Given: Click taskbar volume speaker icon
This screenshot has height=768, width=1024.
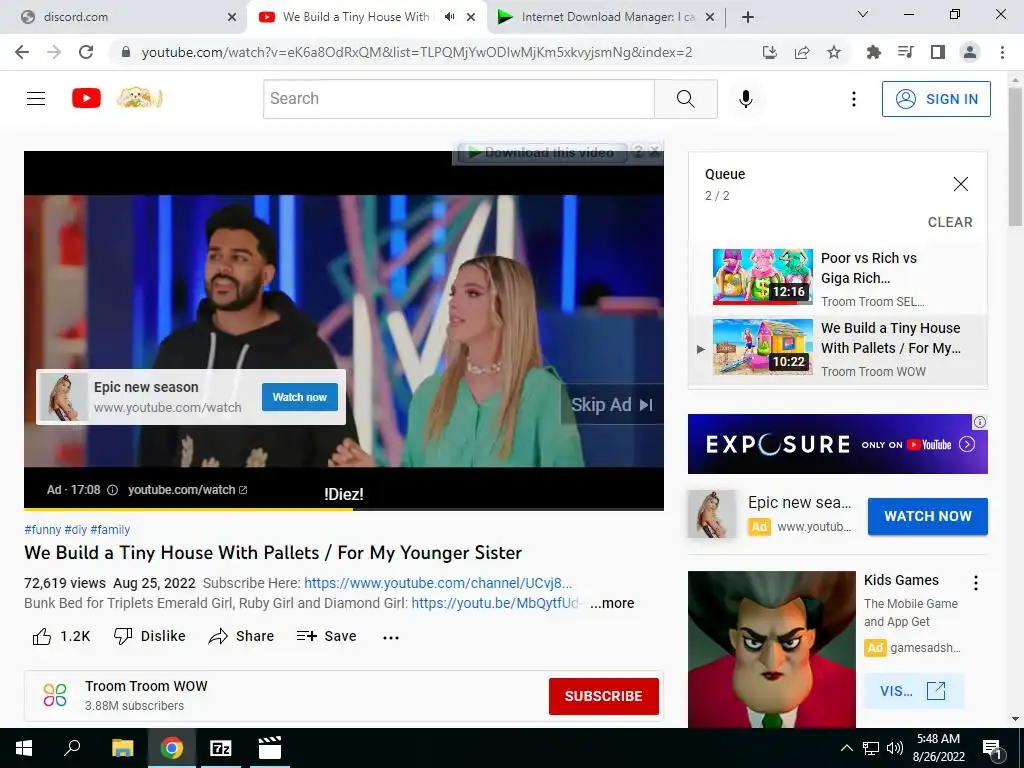Looking at the screenshot, I should coord(895,748).
